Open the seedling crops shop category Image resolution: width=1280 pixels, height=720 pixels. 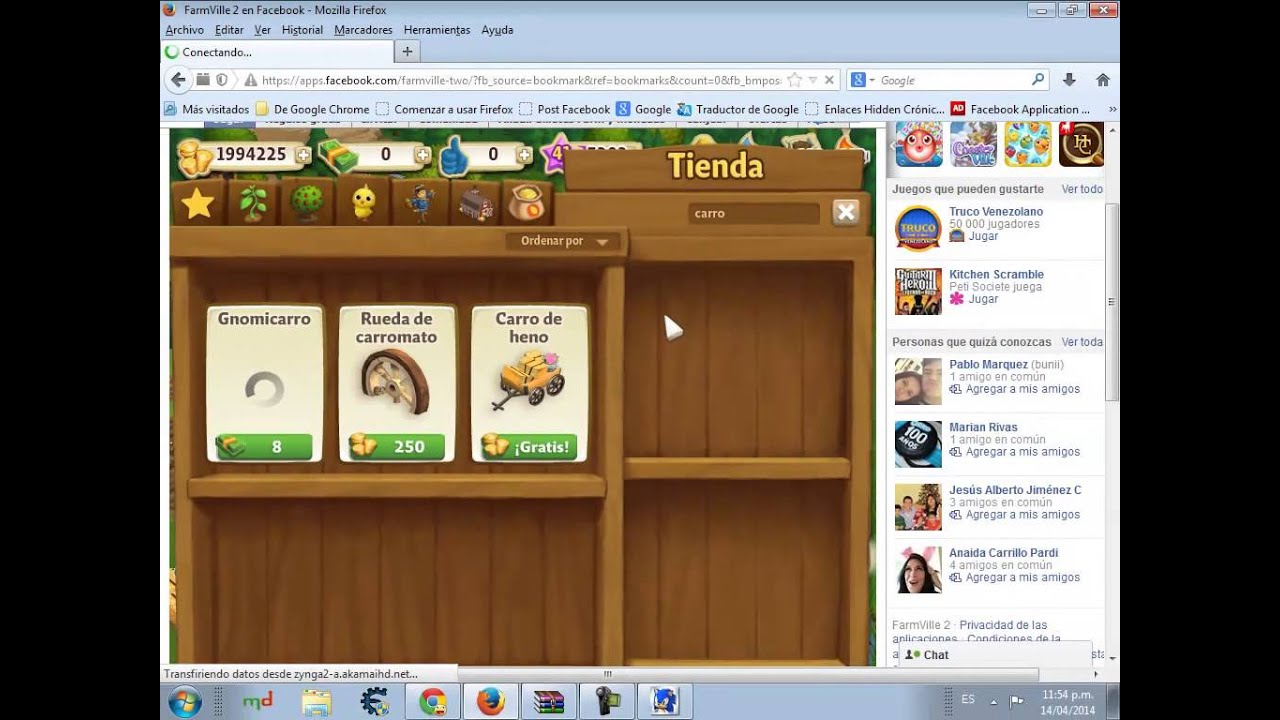[252, 203]
